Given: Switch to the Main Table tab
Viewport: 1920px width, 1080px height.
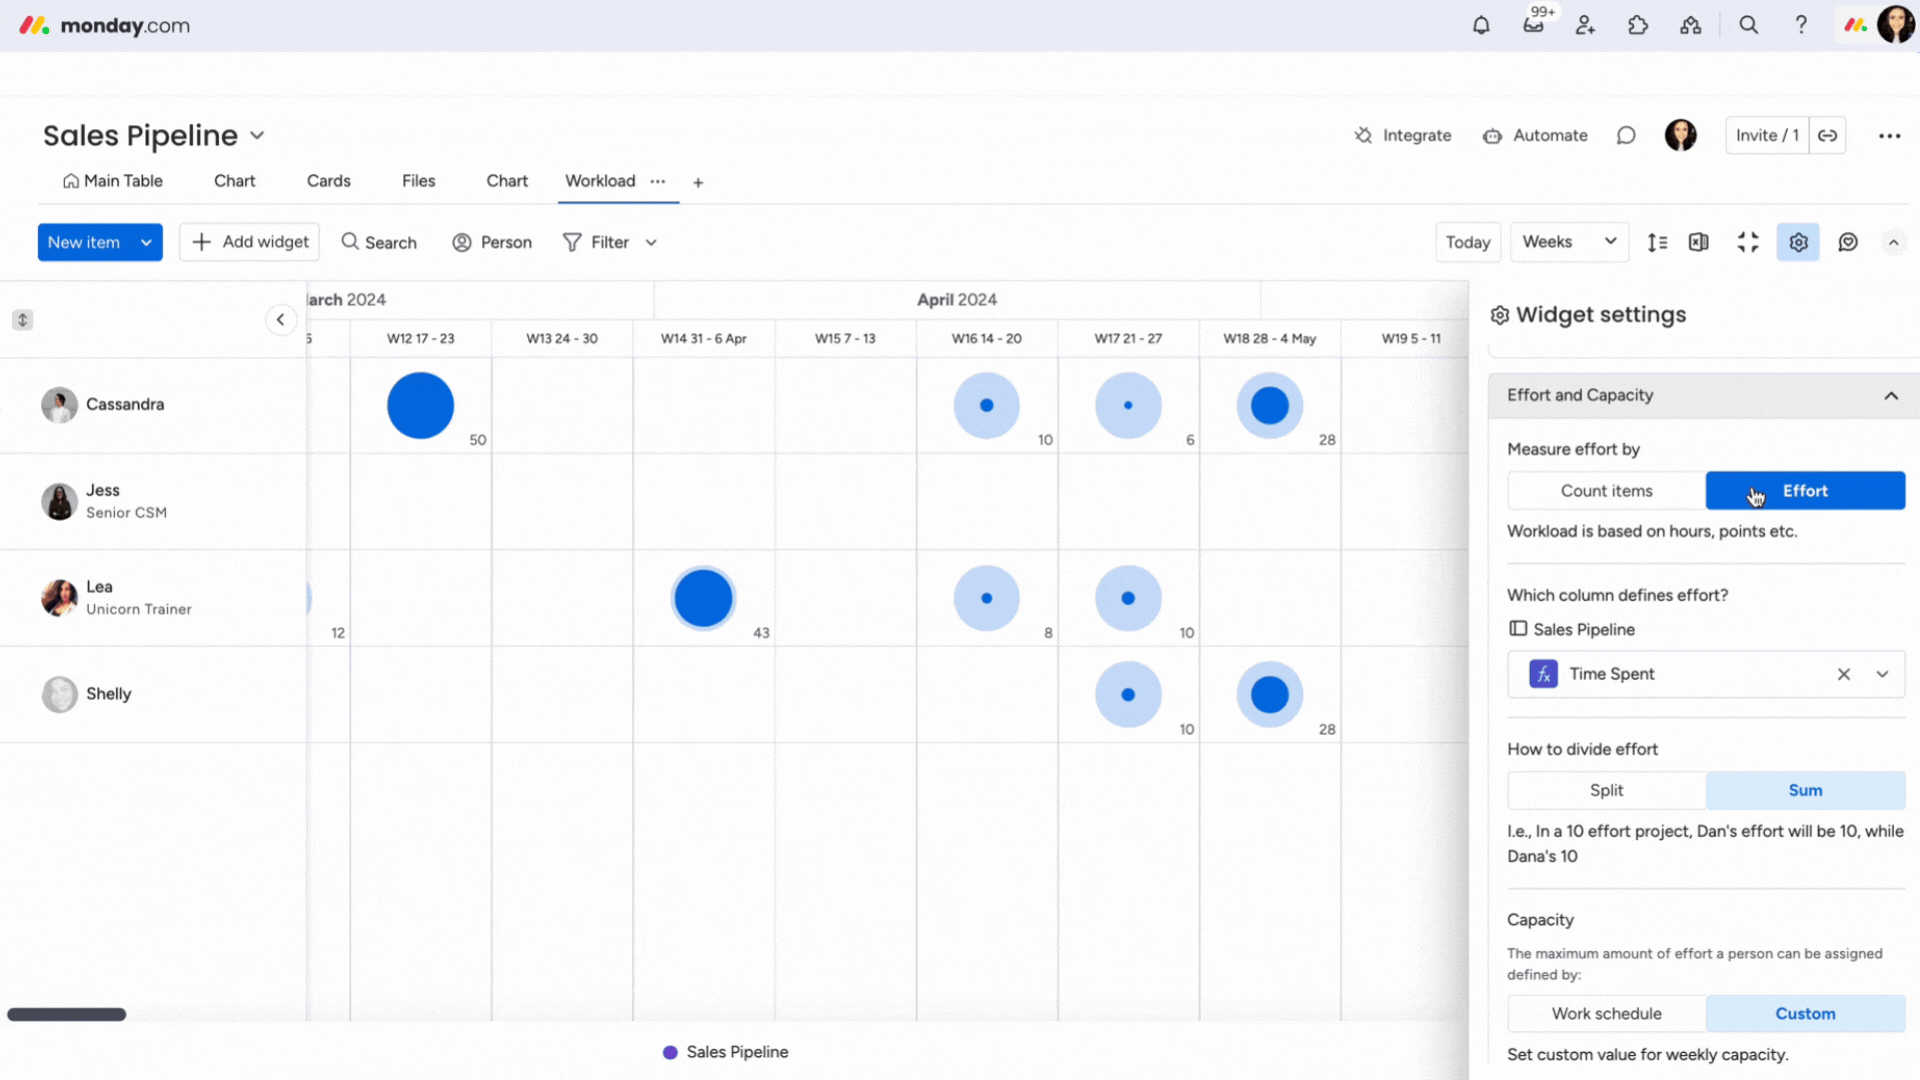Looking at the screenshot, I should click(x=112, y=181).
